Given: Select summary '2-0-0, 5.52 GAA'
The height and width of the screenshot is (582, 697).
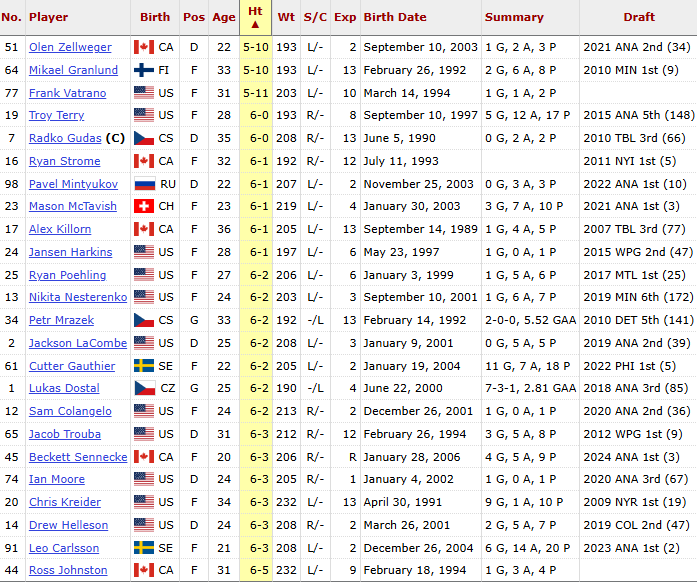Looking at the screenshot, I should (531, 320).
